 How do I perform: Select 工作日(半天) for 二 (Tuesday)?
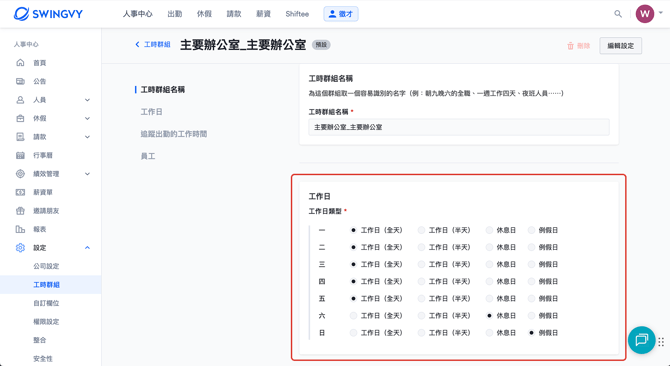(x=421, y=247)
